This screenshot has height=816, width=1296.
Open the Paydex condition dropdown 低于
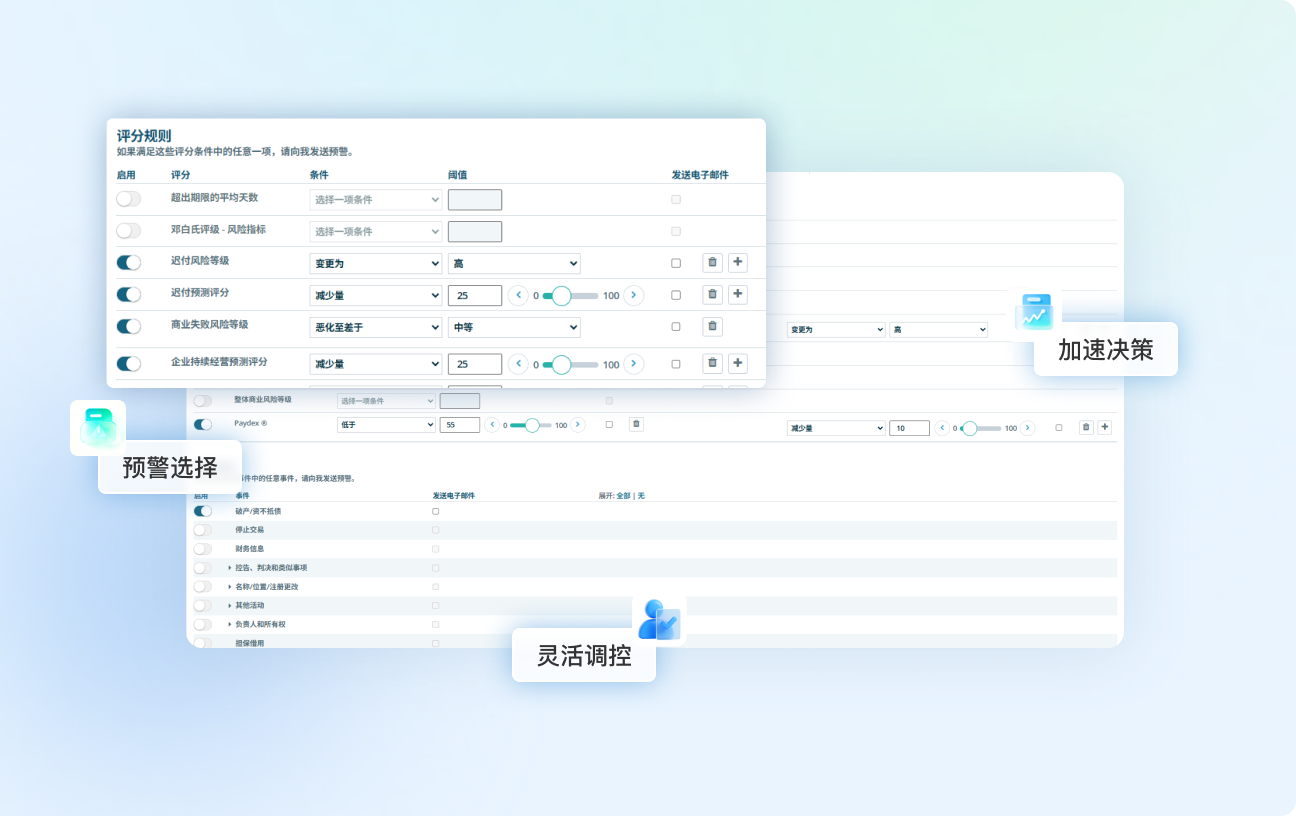click(386, 425)
